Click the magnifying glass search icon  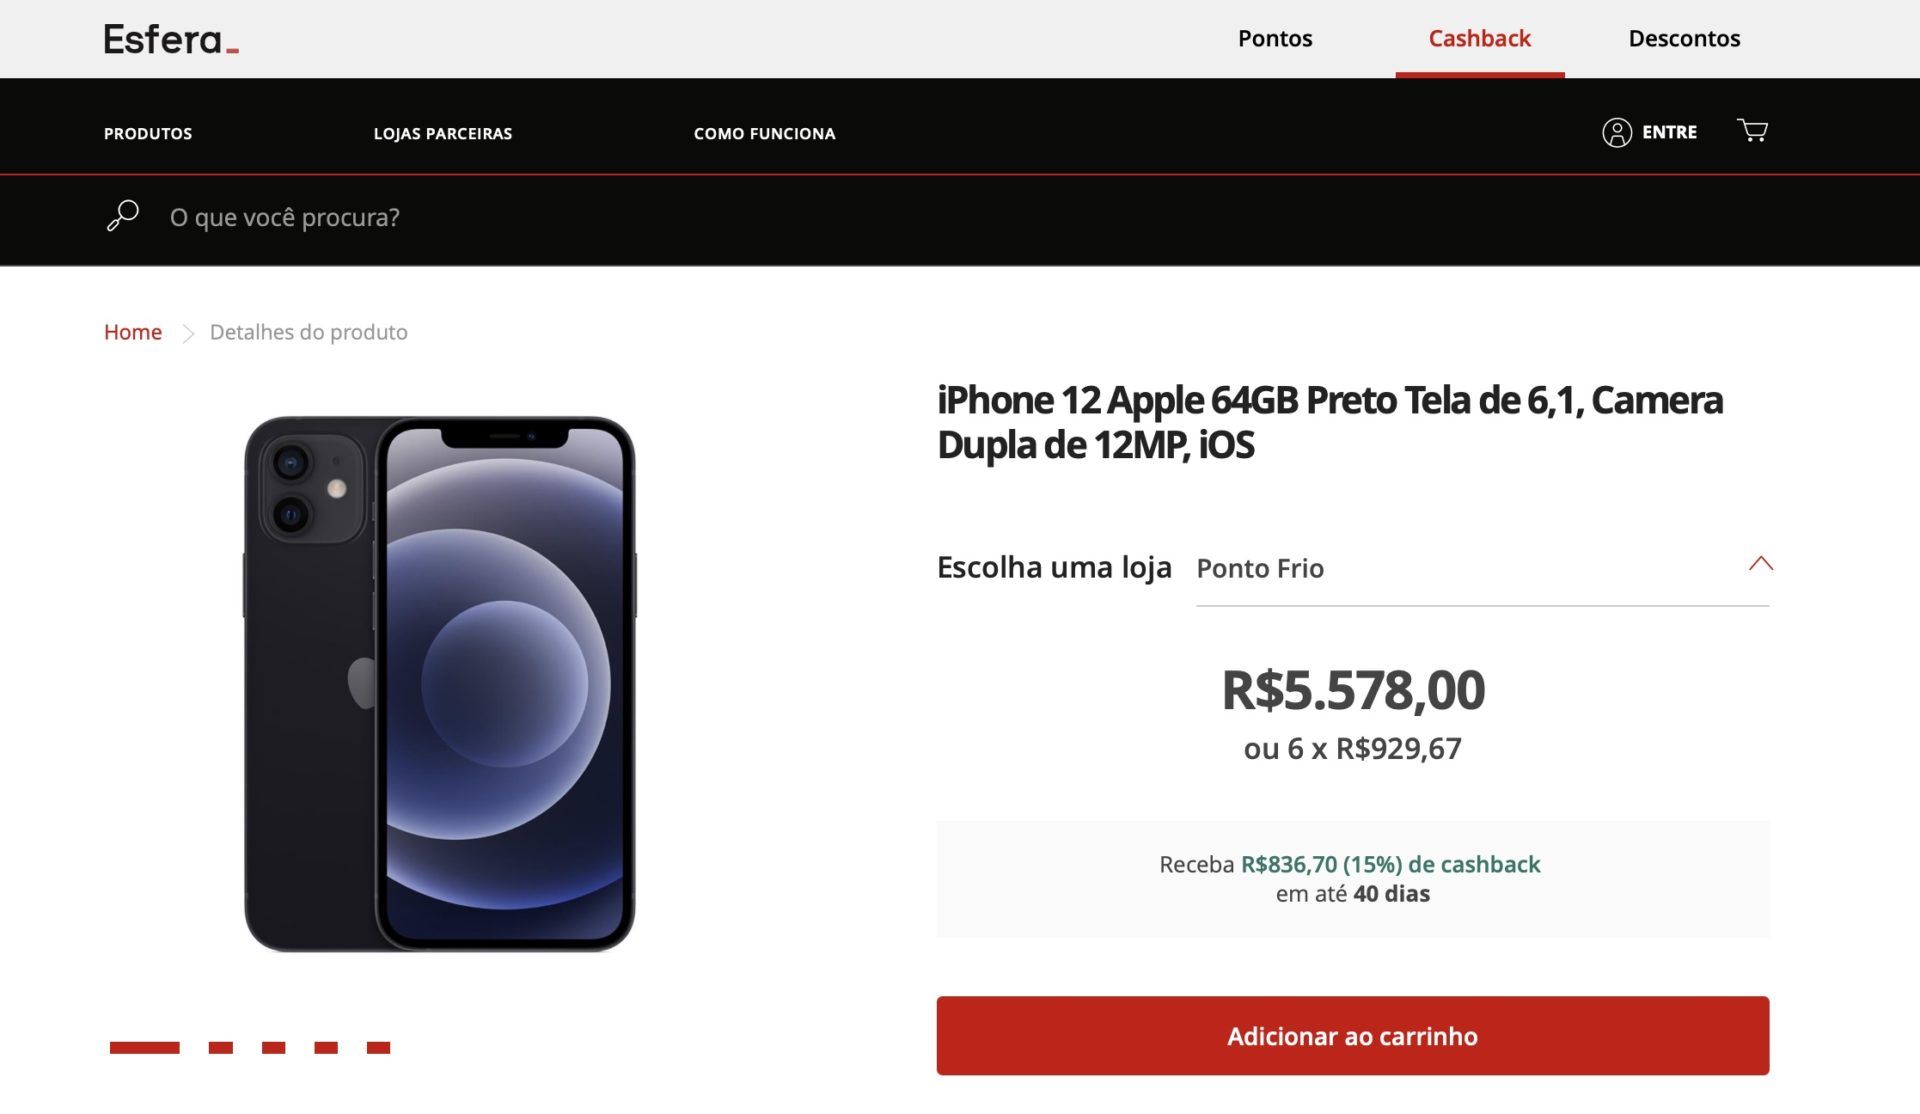coord(123,216)
